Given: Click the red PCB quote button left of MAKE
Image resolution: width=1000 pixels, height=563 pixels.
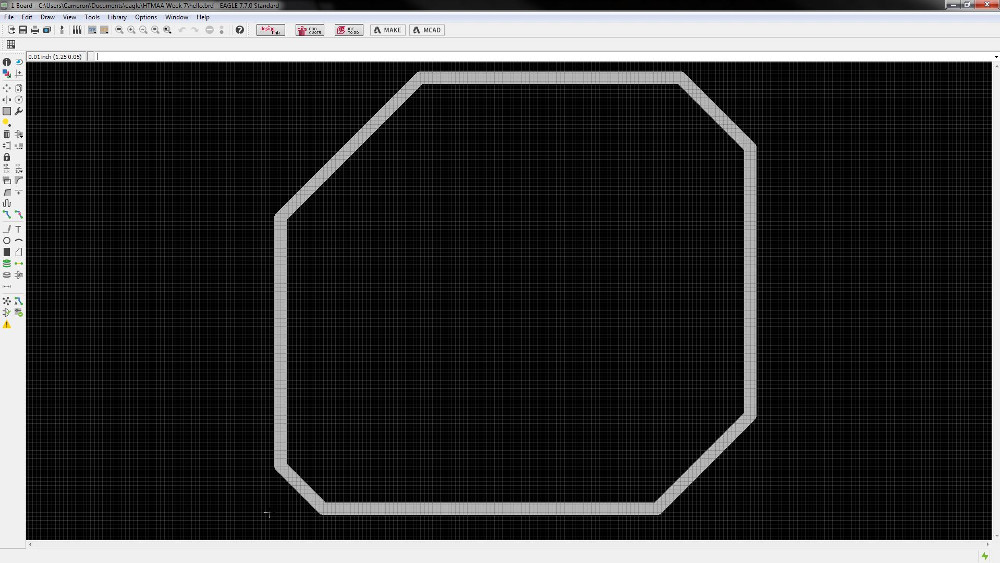Looking at the screenshot, I should click(x=349, y=30).
